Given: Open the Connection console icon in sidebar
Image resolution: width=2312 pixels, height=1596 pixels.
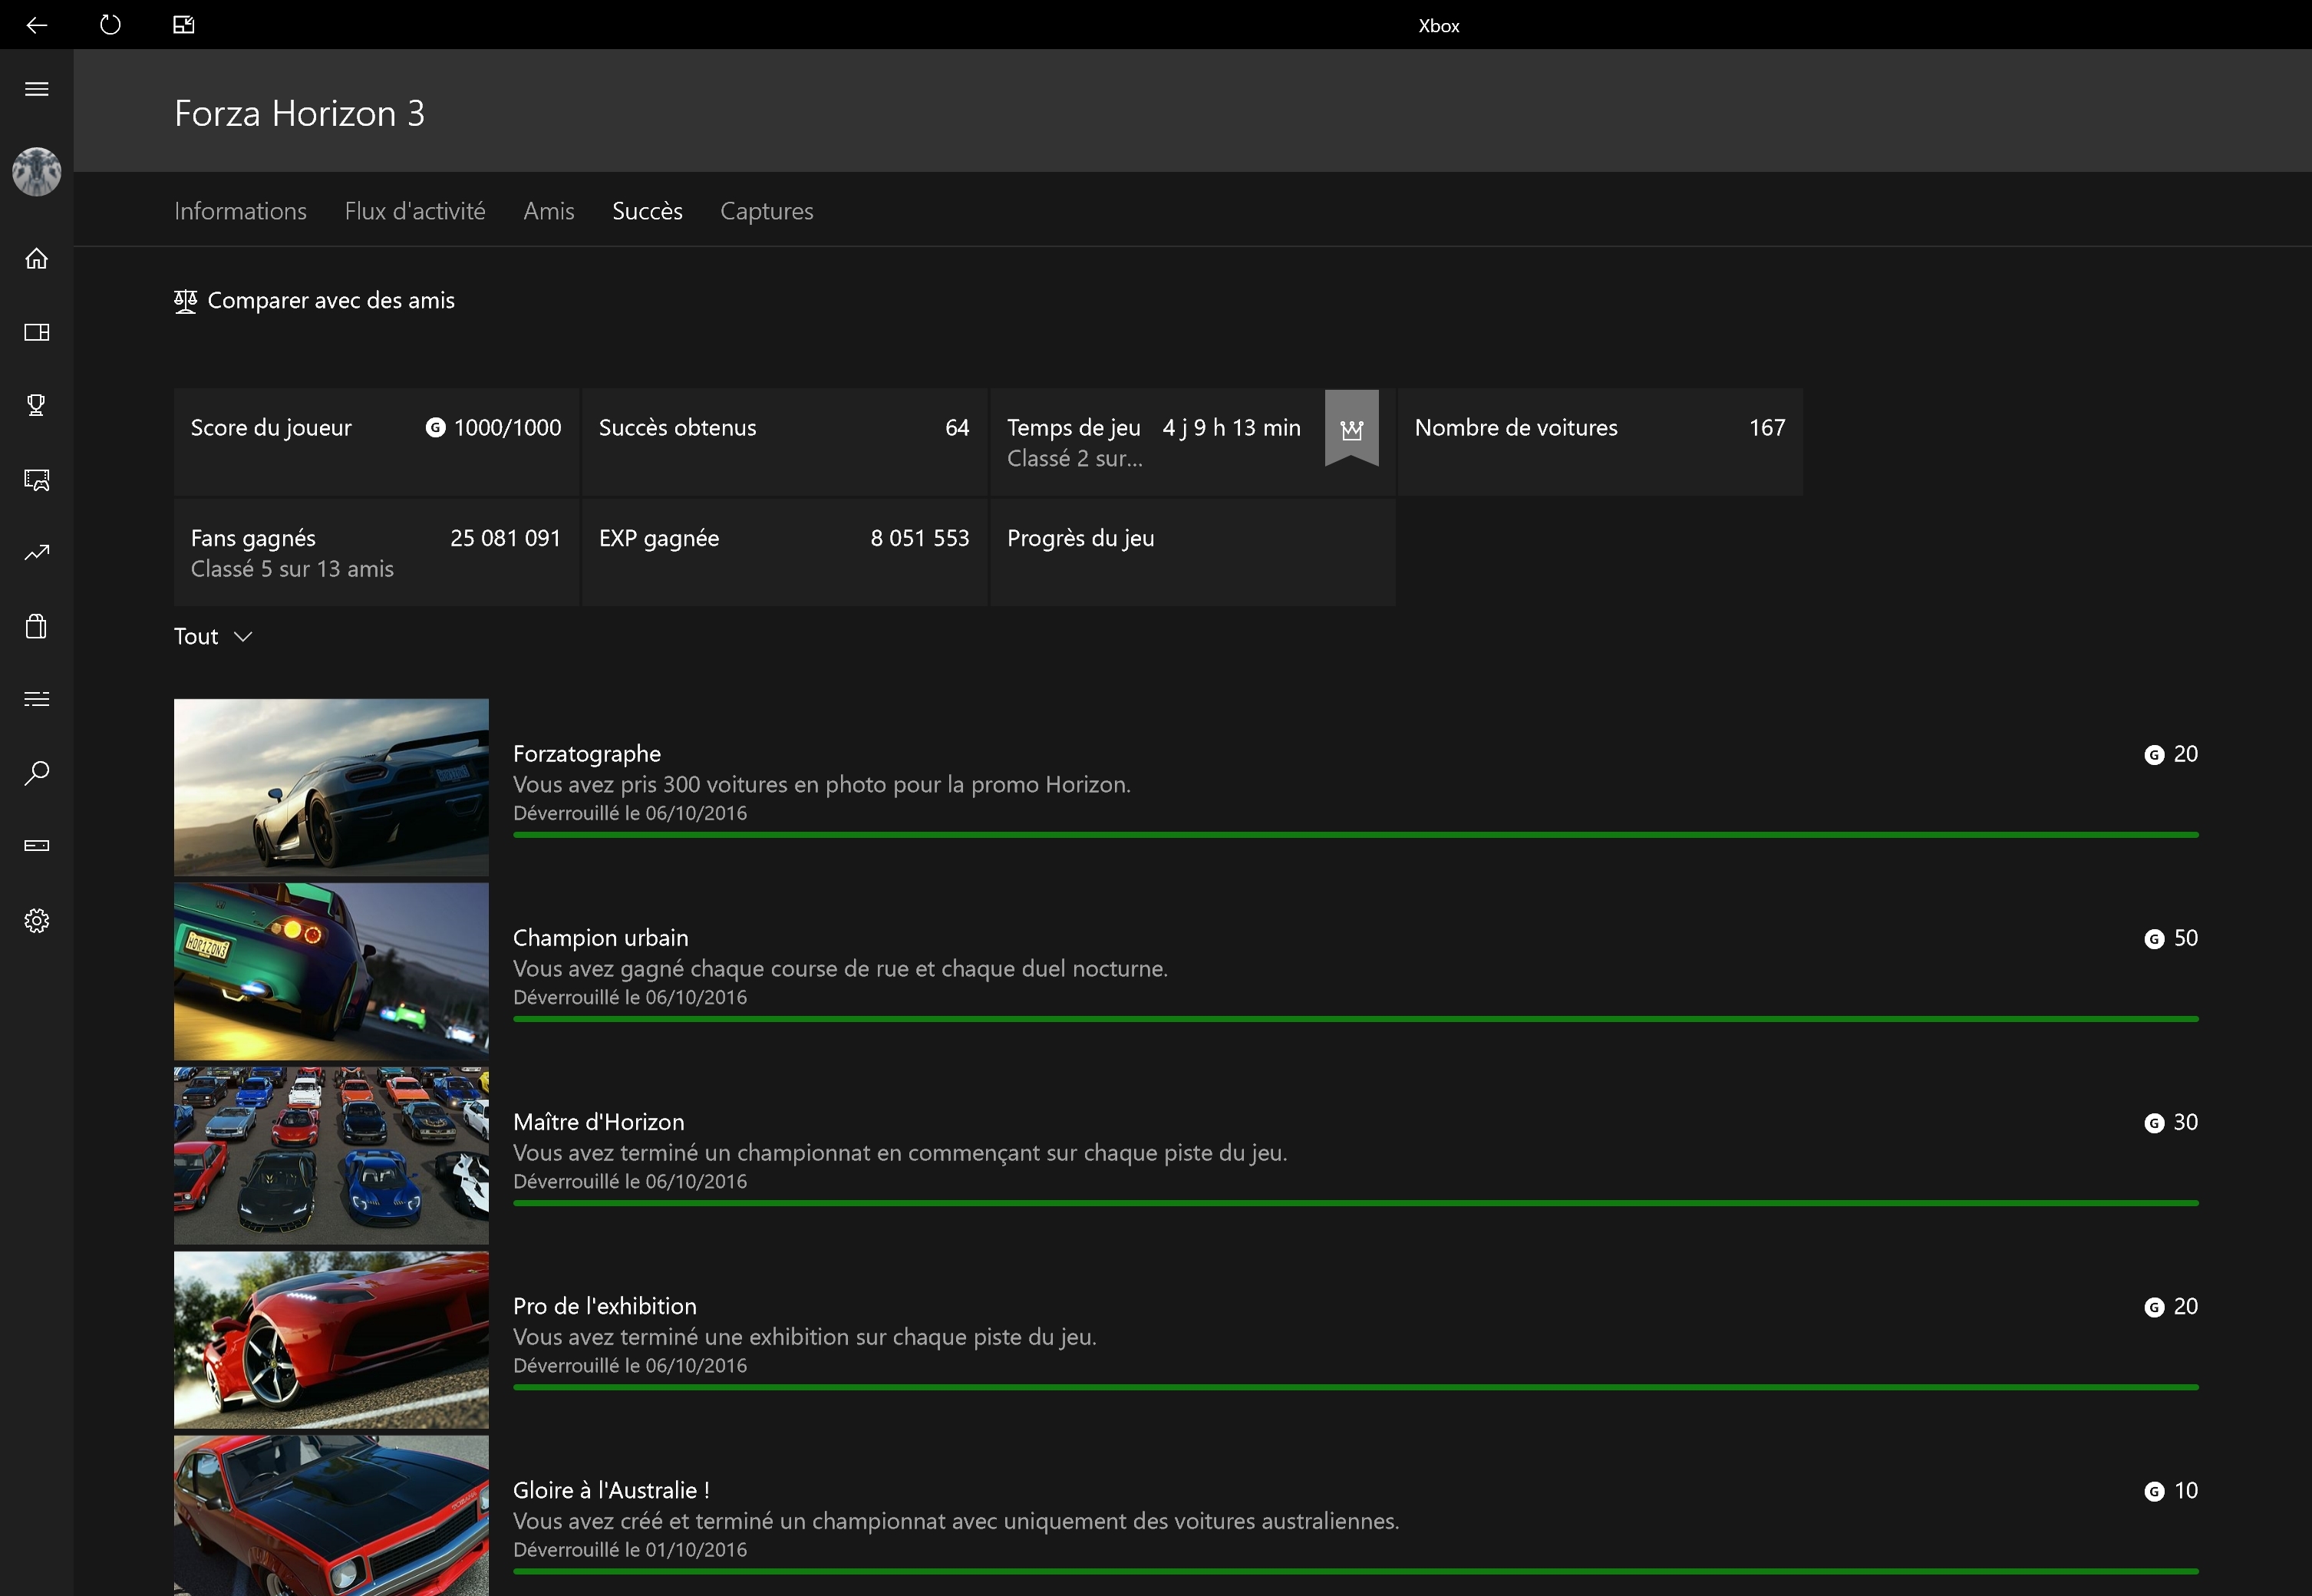Looking at the screenshot, I should coord(37,846).
